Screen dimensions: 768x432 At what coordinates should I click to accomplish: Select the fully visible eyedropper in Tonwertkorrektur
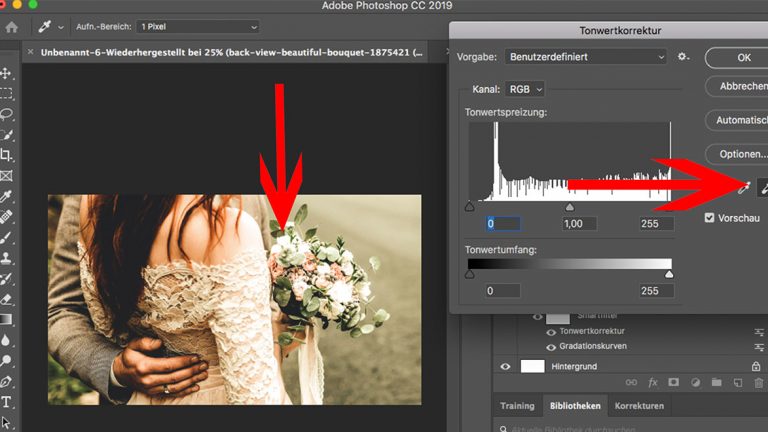pos(744,188)
